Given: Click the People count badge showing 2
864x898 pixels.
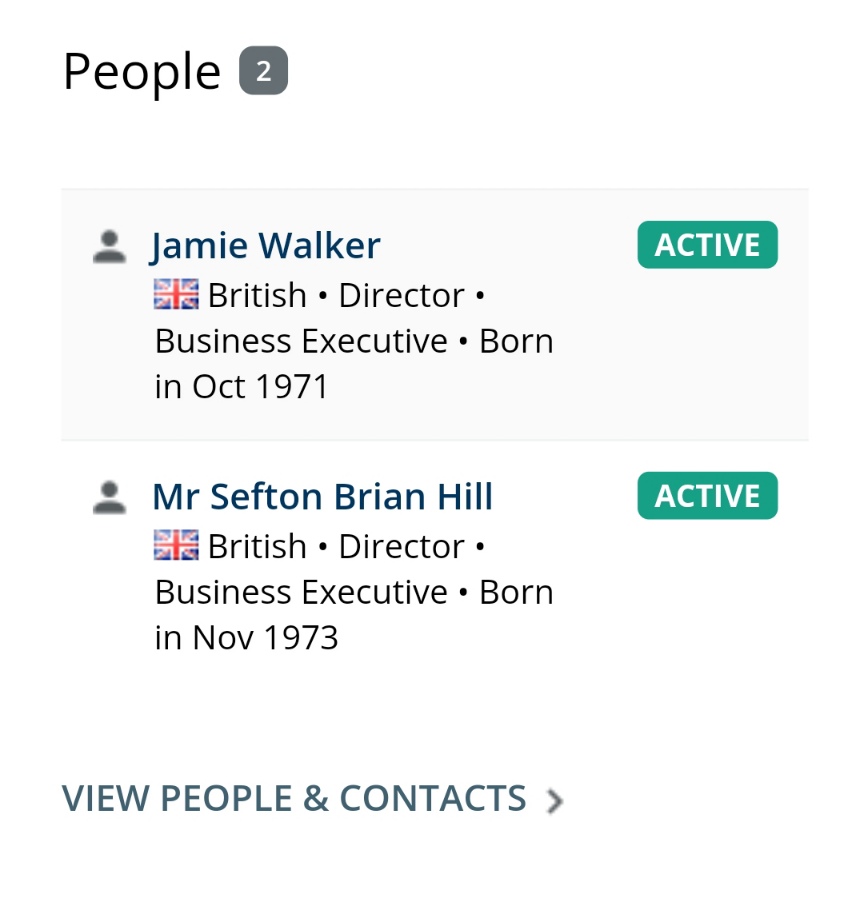Looking at the screenshot, I should click(x=263, y=71).
